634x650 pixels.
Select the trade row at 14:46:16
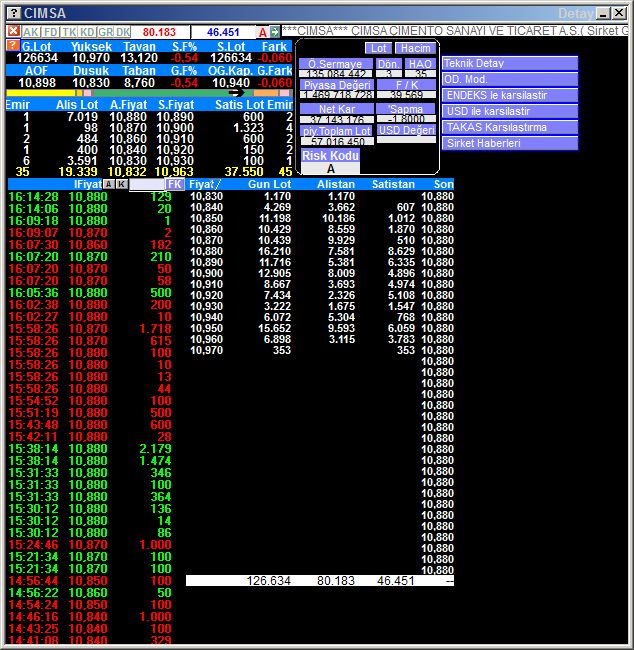[90, 617]
